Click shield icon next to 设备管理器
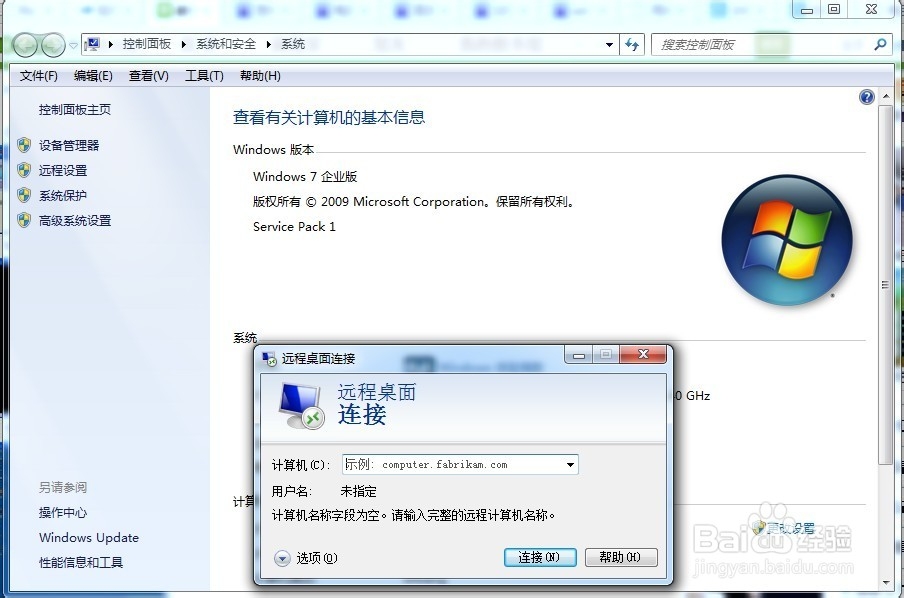The height and width of the screenshot is (598, 904). point(24,145)
